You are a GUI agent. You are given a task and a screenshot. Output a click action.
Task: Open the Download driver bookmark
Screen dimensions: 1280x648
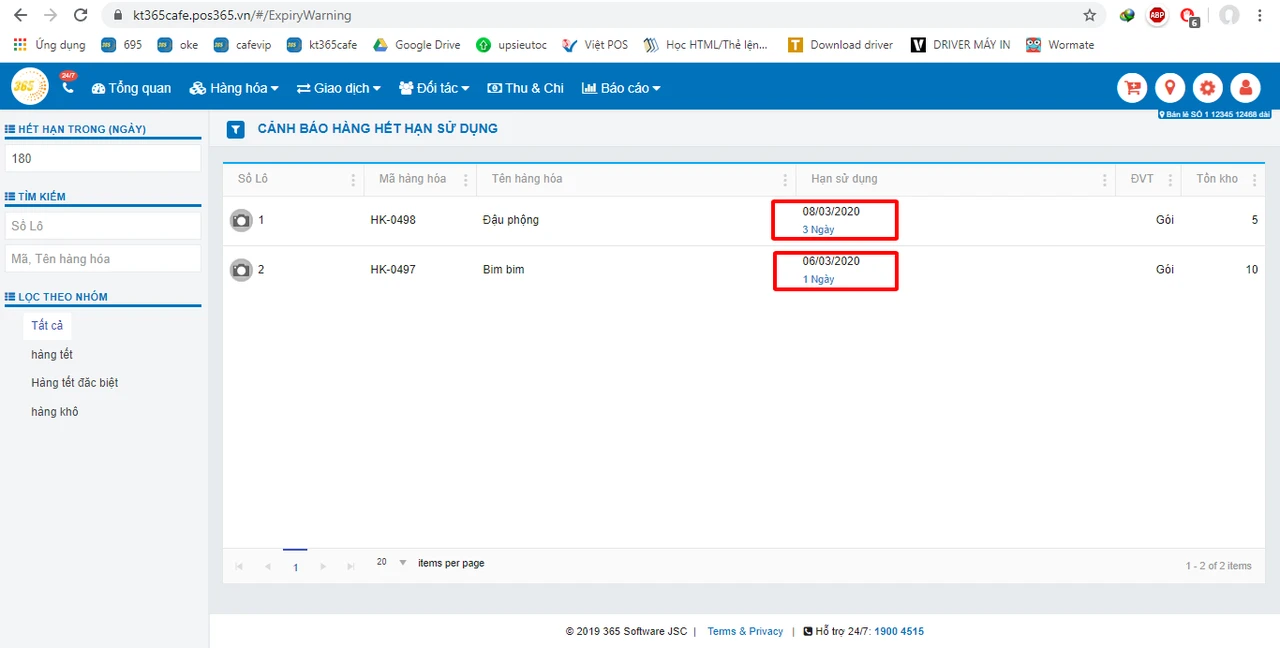click(x=841, y=45)
